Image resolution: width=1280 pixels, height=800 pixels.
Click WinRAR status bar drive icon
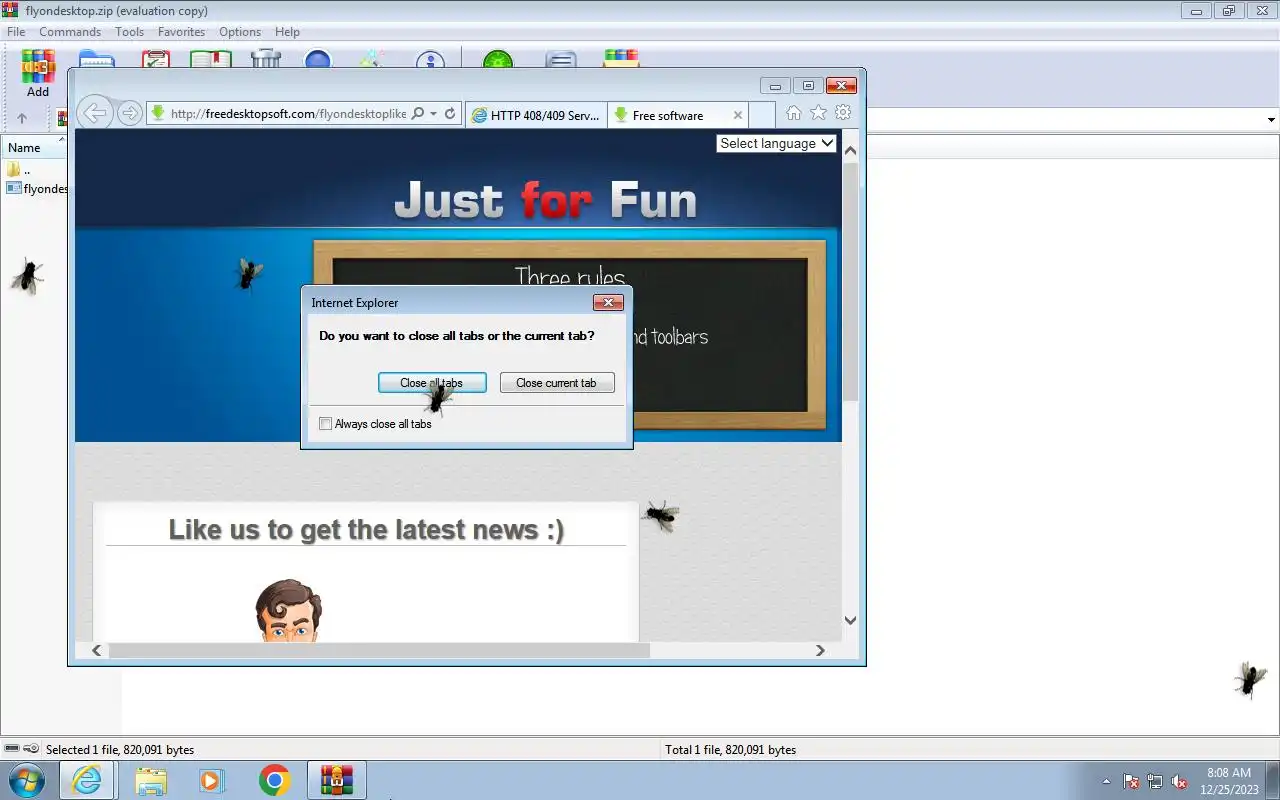(12, 749)
